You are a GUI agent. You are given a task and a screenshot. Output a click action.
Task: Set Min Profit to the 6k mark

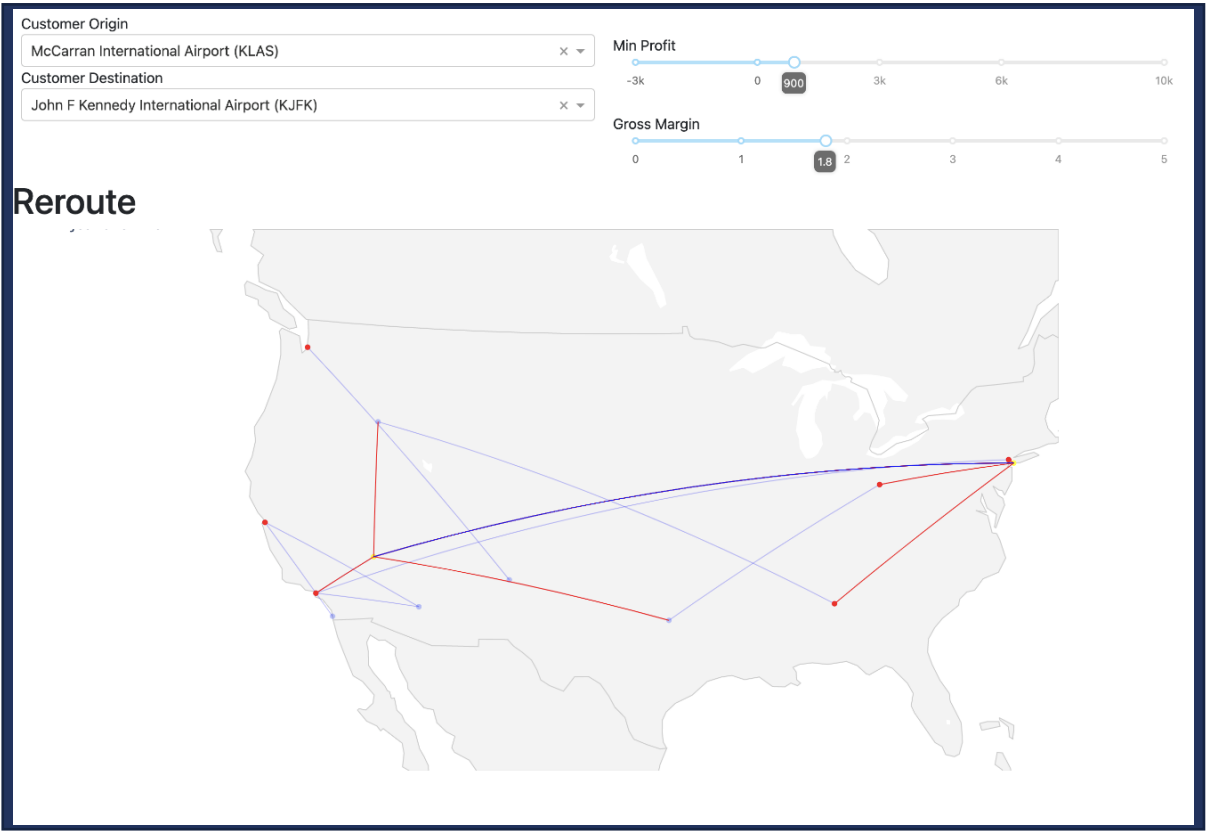pos(1001,62)
